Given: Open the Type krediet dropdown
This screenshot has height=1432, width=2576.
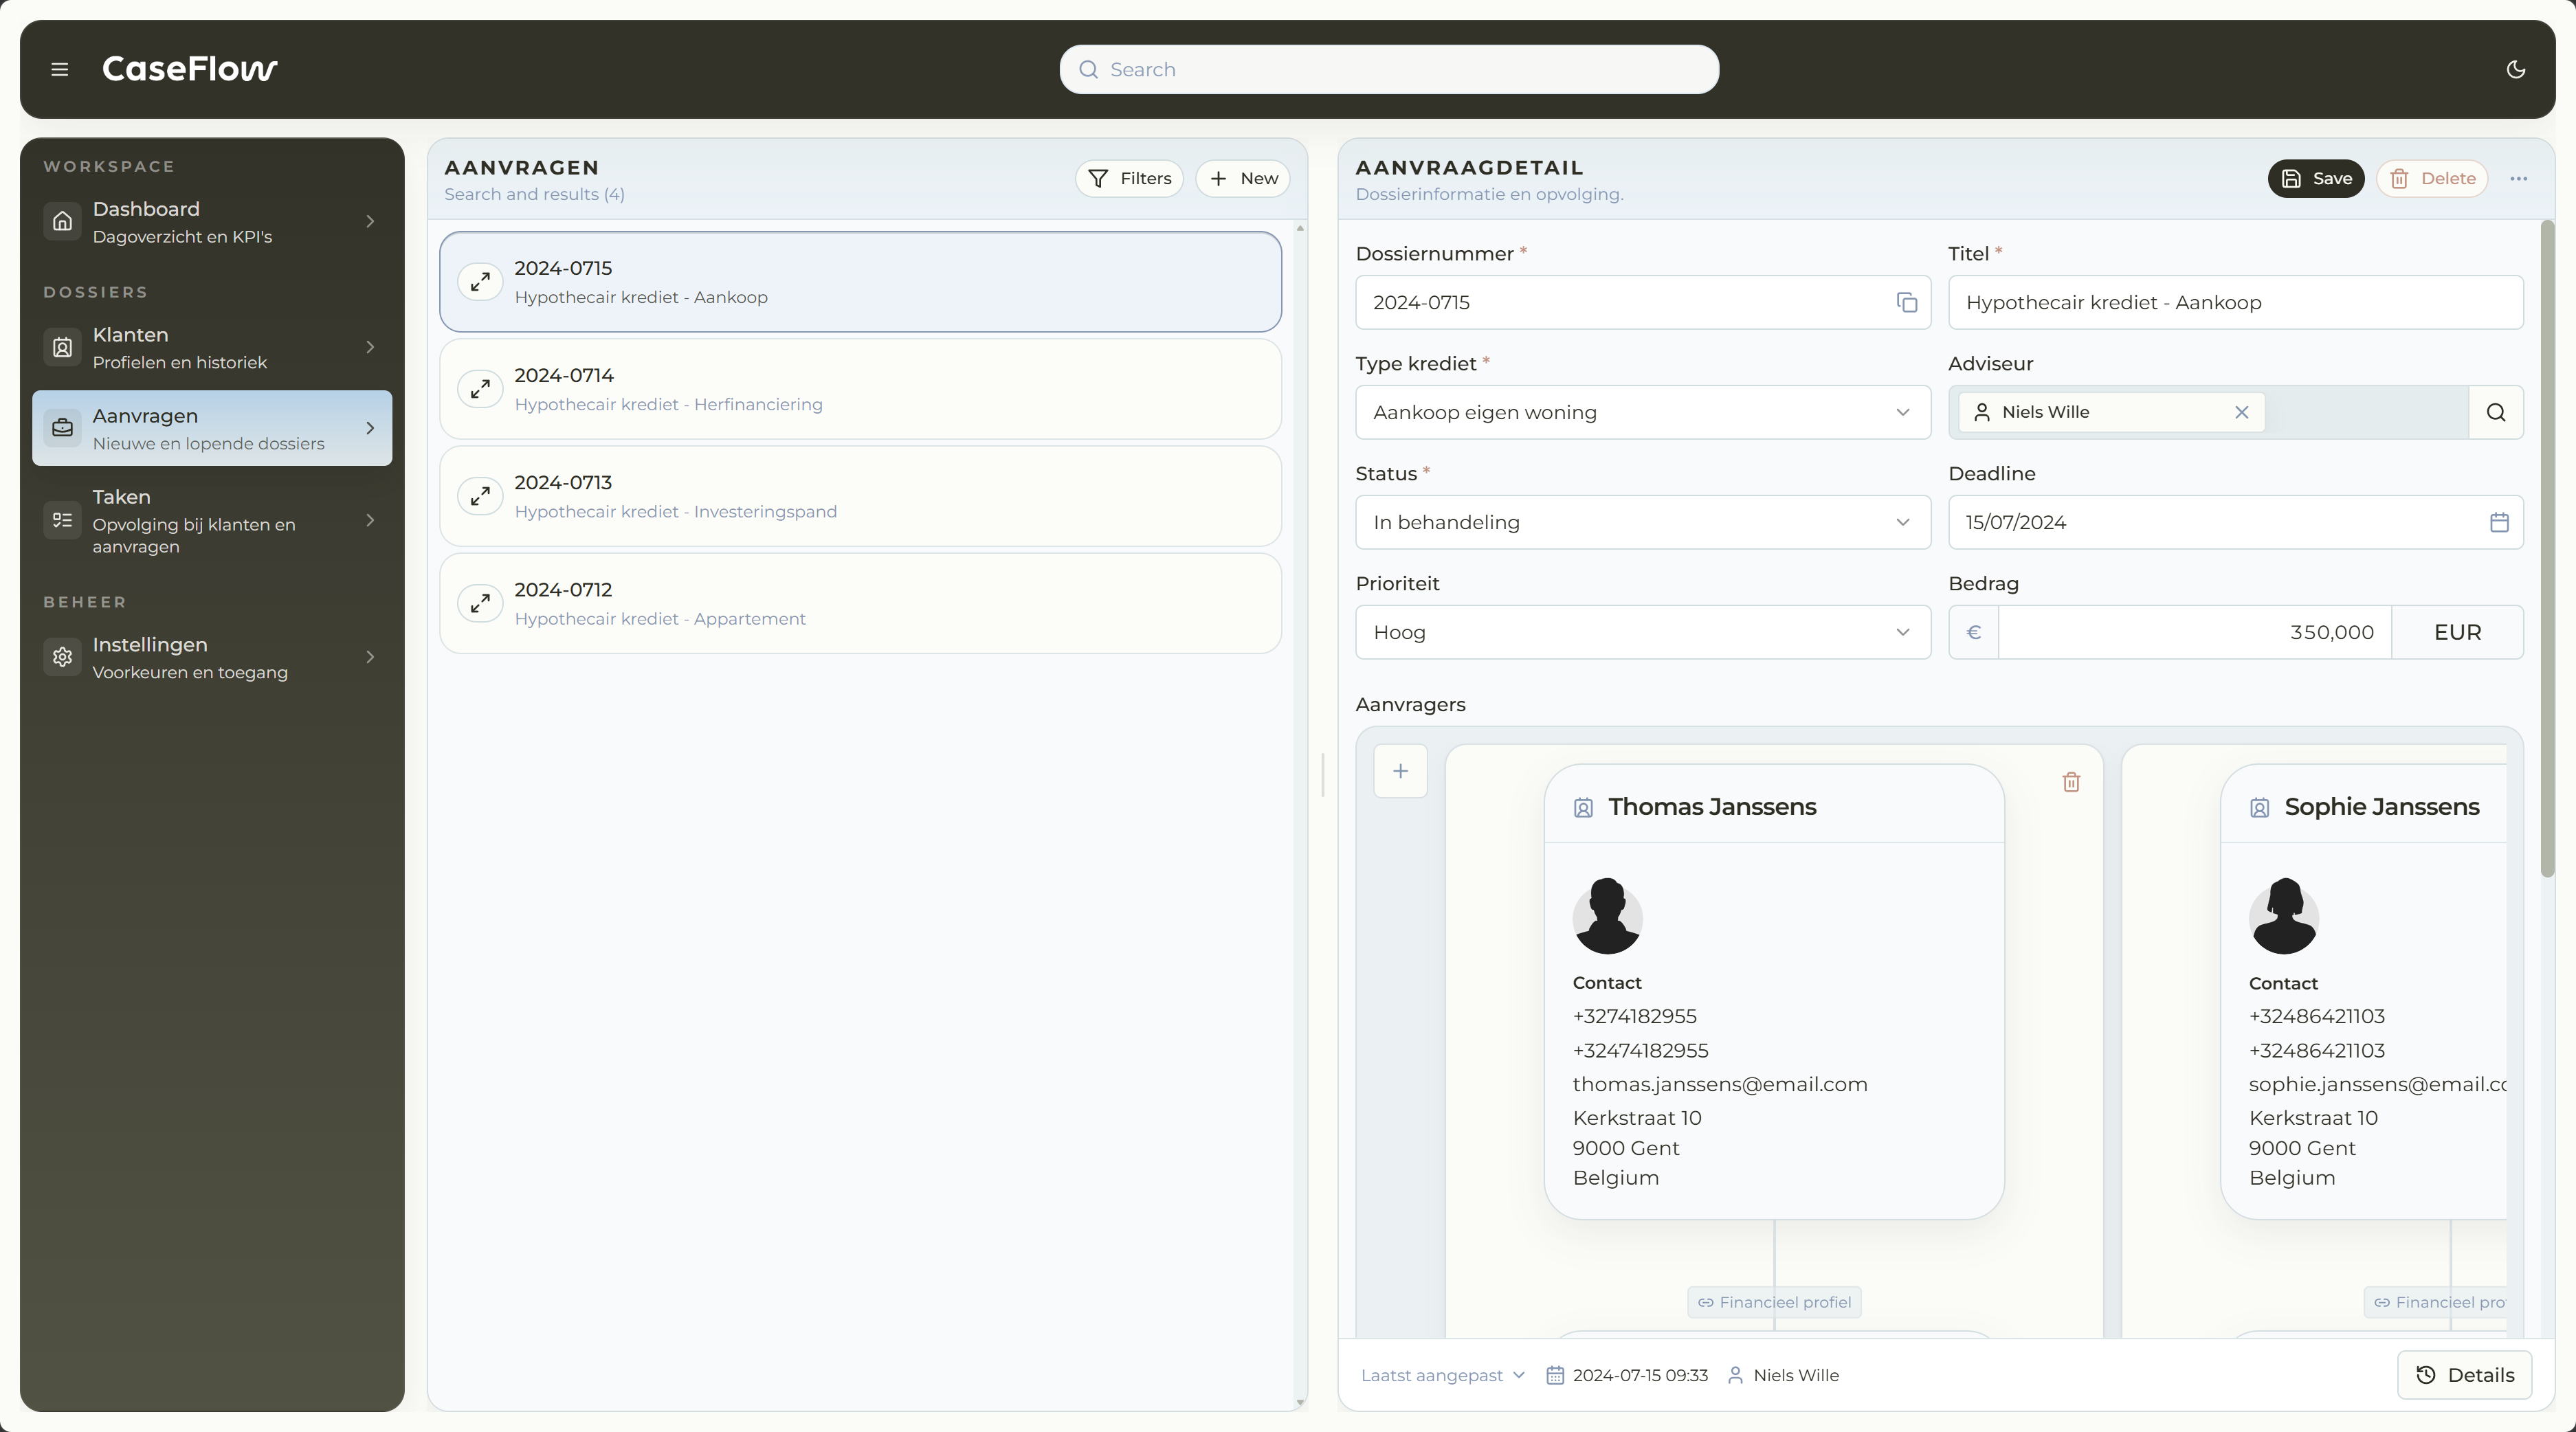Looking at the screenshot, I should click(x=1642, y=412).
